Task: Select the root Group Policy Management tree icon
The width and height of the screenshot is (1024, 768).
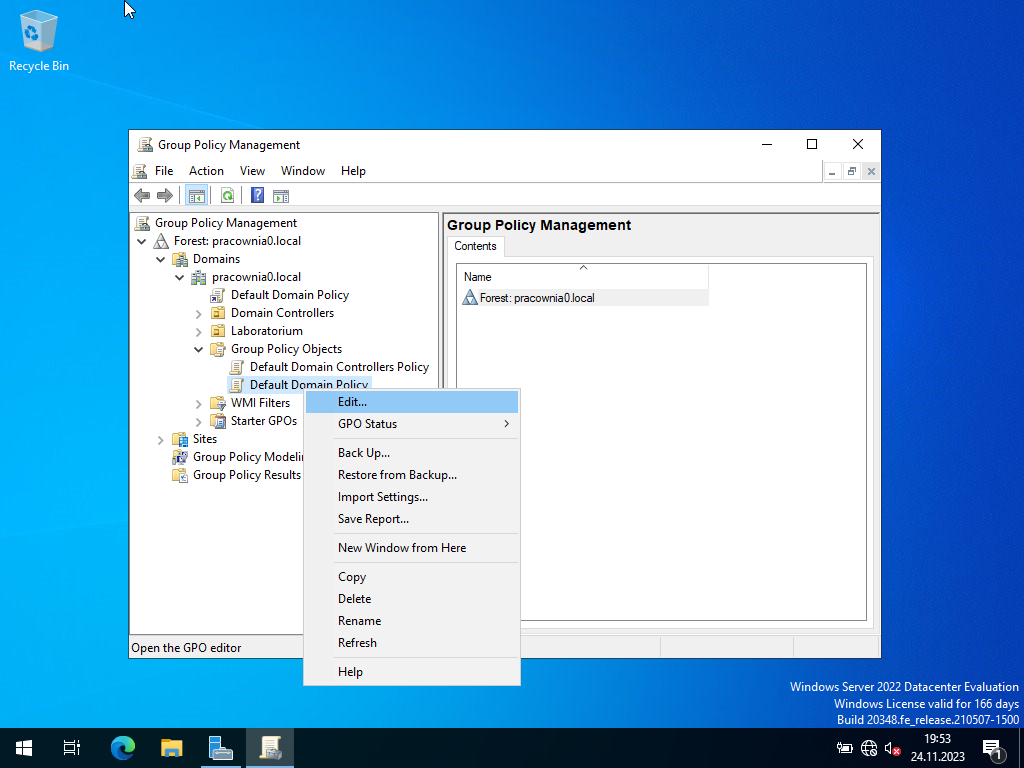Action: (x=142, y=223)
